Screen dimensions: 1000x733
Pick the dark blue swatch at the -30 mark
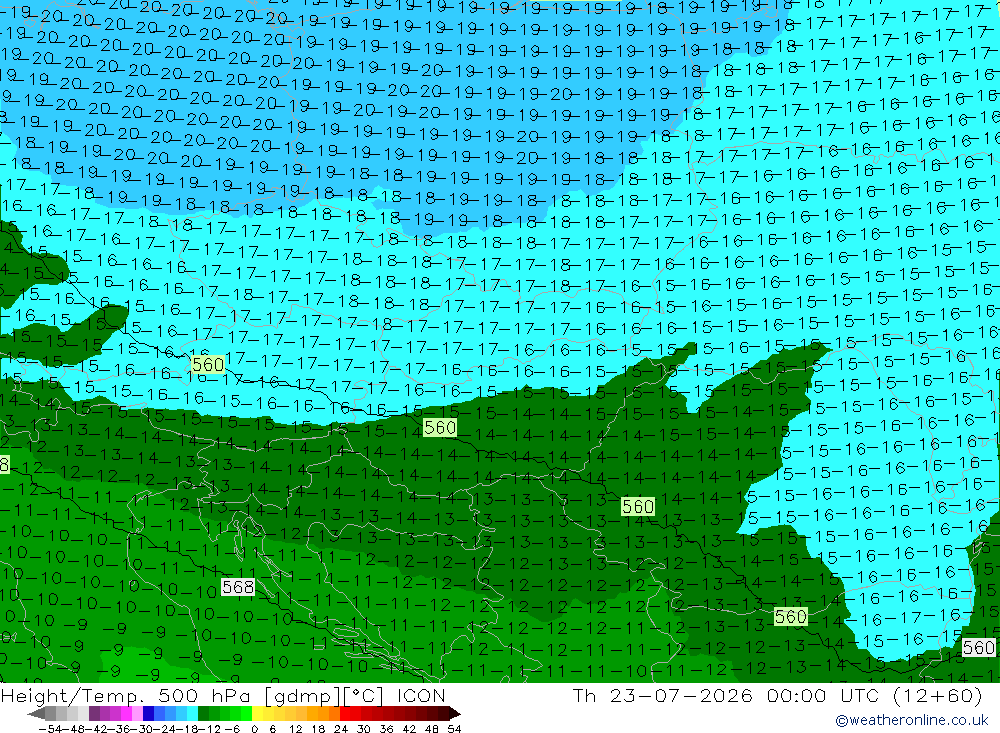[148, 714]
